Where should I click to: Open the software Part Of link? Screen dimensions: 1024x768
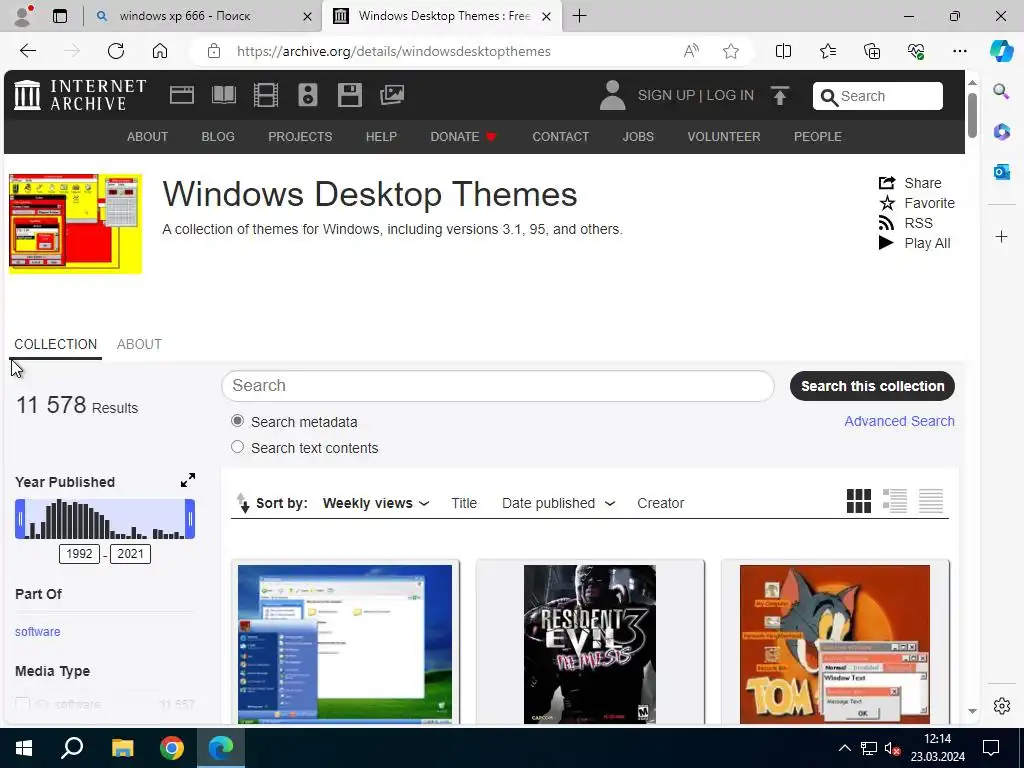(37, 632)
